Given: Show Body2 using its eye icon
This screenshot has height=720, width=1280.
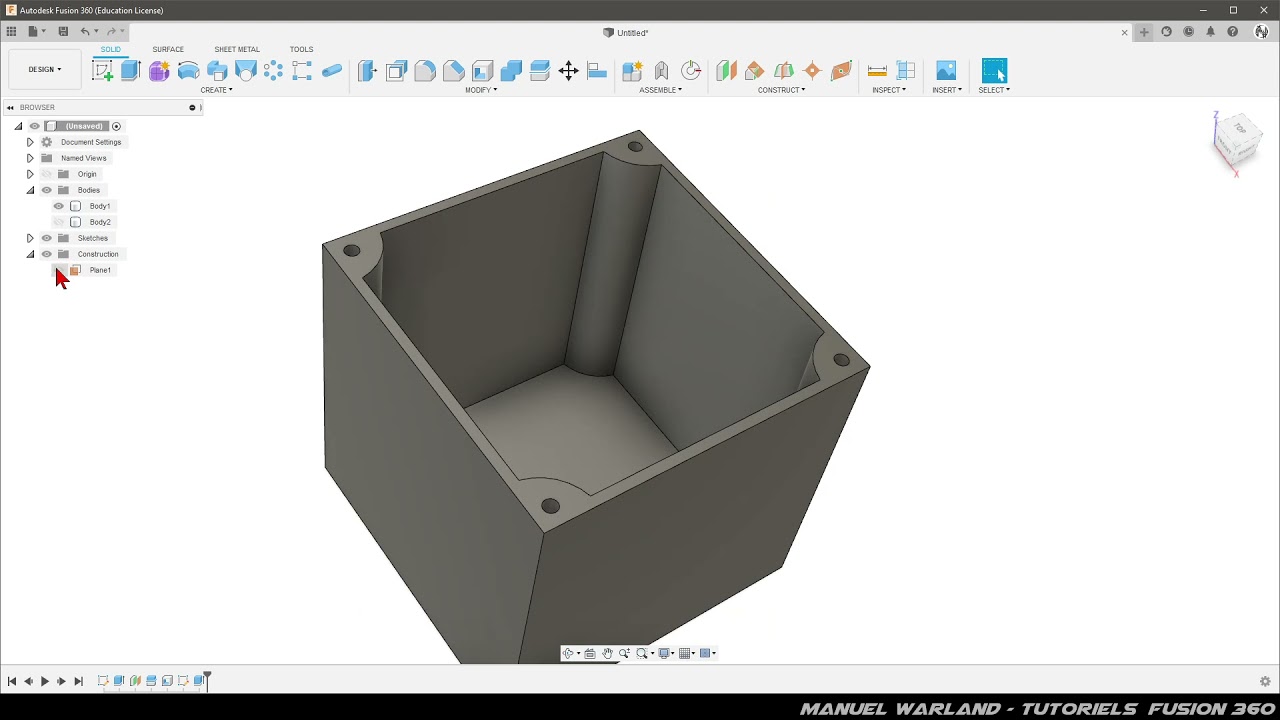Looking at the screenshot, I should pos(58,222).
